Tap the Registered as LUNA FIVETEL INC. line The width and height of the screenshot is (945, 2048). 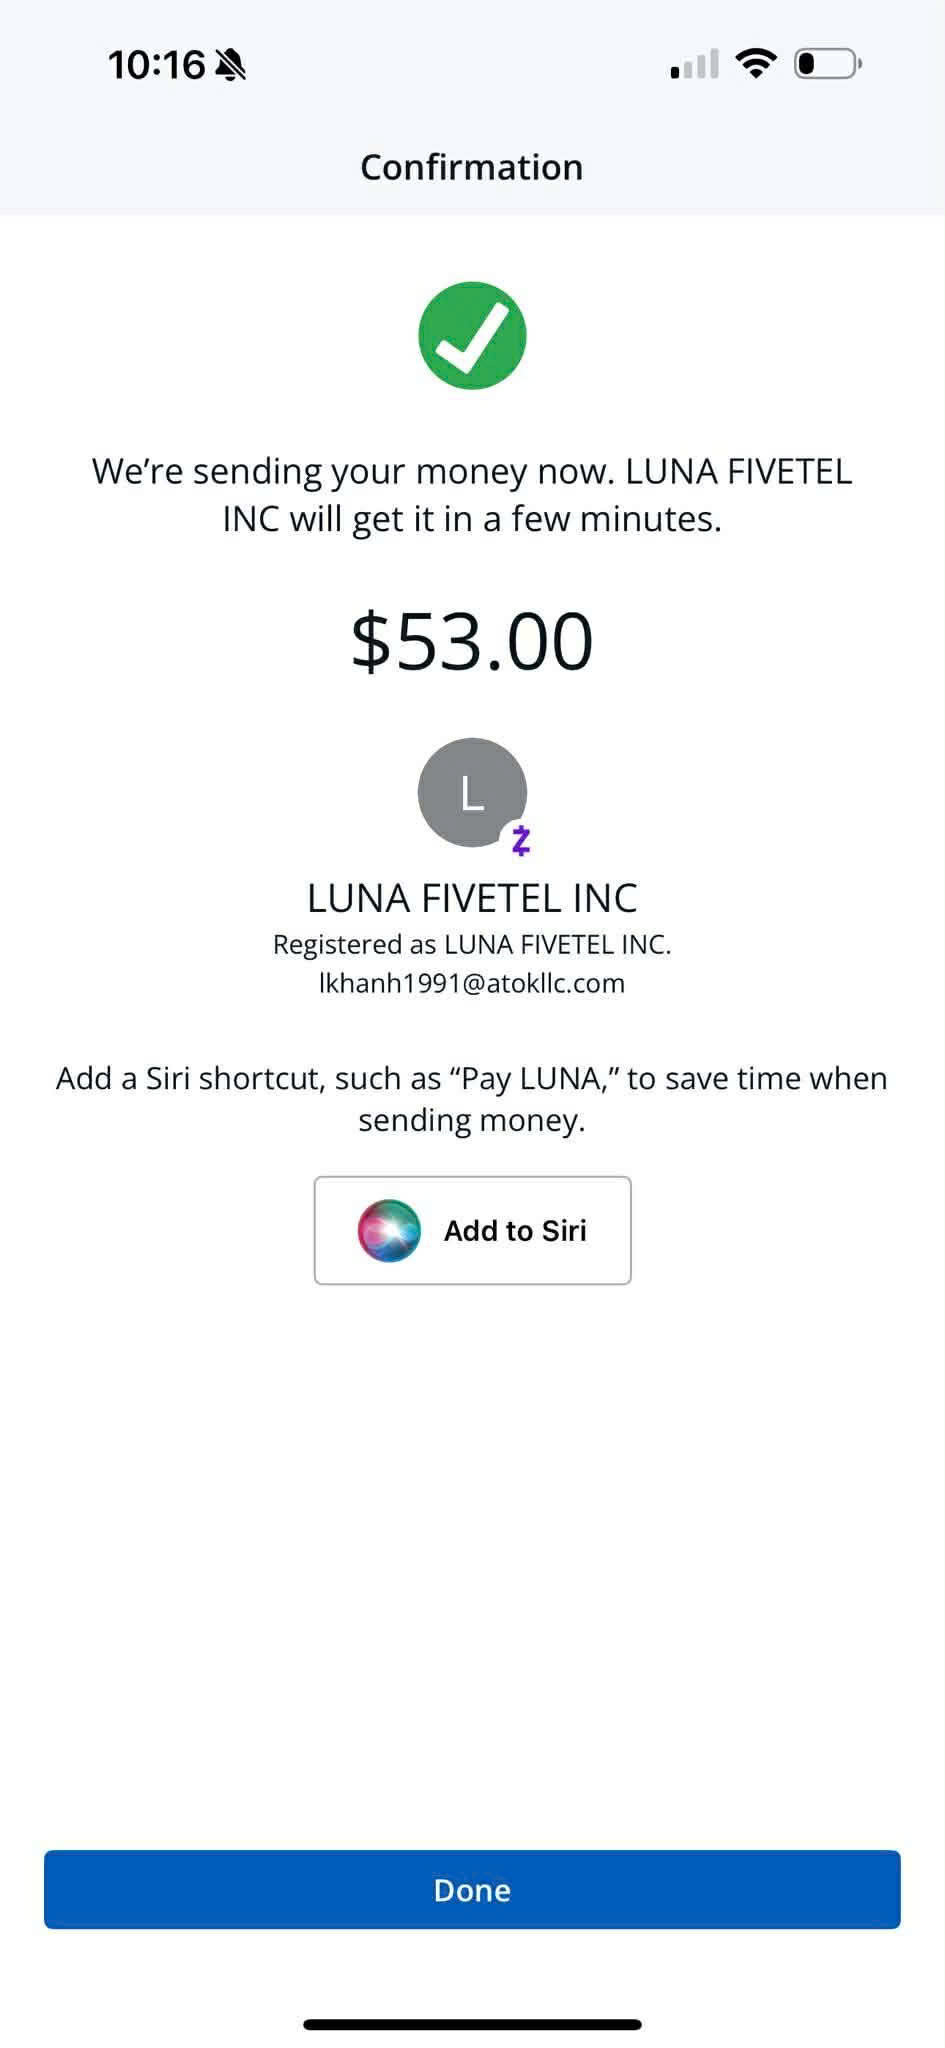coord(472,944)
